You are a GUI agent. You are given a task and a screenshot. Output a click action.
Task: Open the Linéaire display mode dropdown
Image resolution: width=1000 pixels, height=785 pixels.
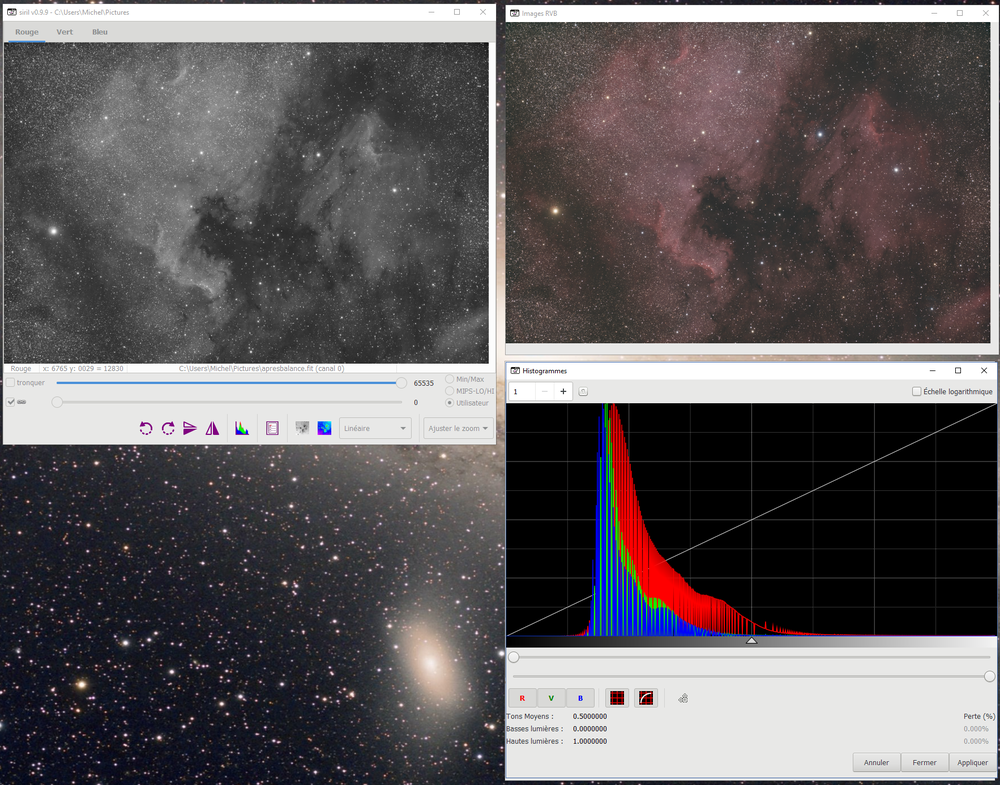pyautogui.click(x=375, y=429)
